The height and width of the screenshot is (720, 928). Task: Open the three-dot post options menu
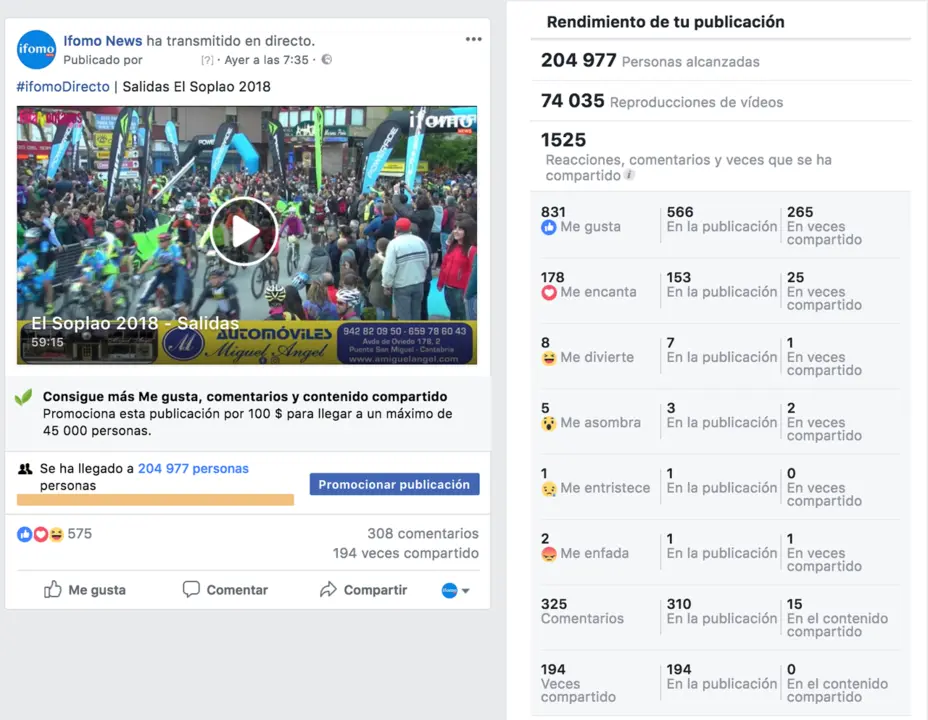(473, 40)
